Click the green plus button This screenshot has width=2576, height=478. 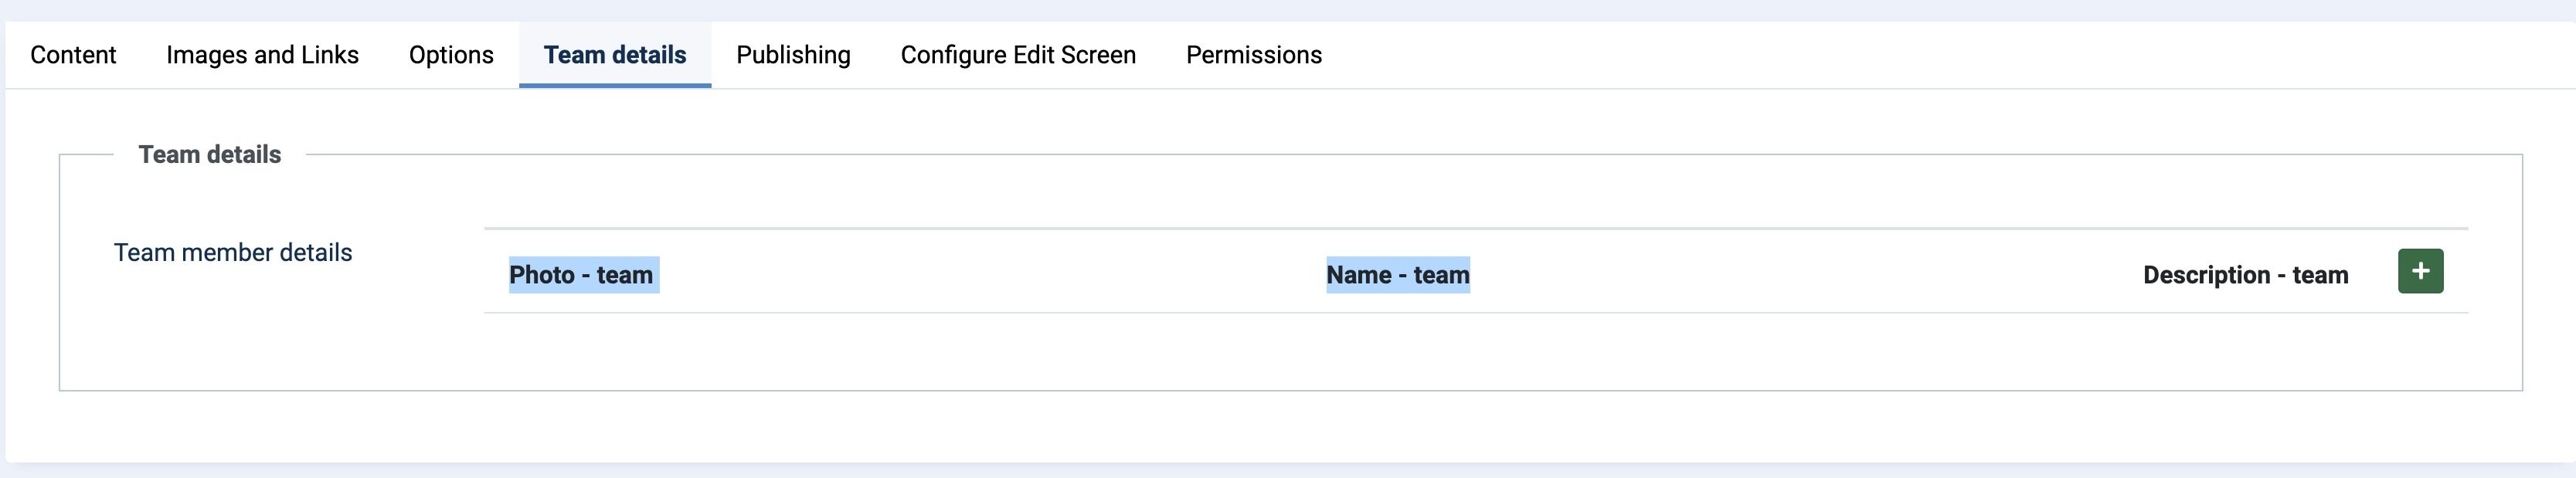(x=2420, y=271)
